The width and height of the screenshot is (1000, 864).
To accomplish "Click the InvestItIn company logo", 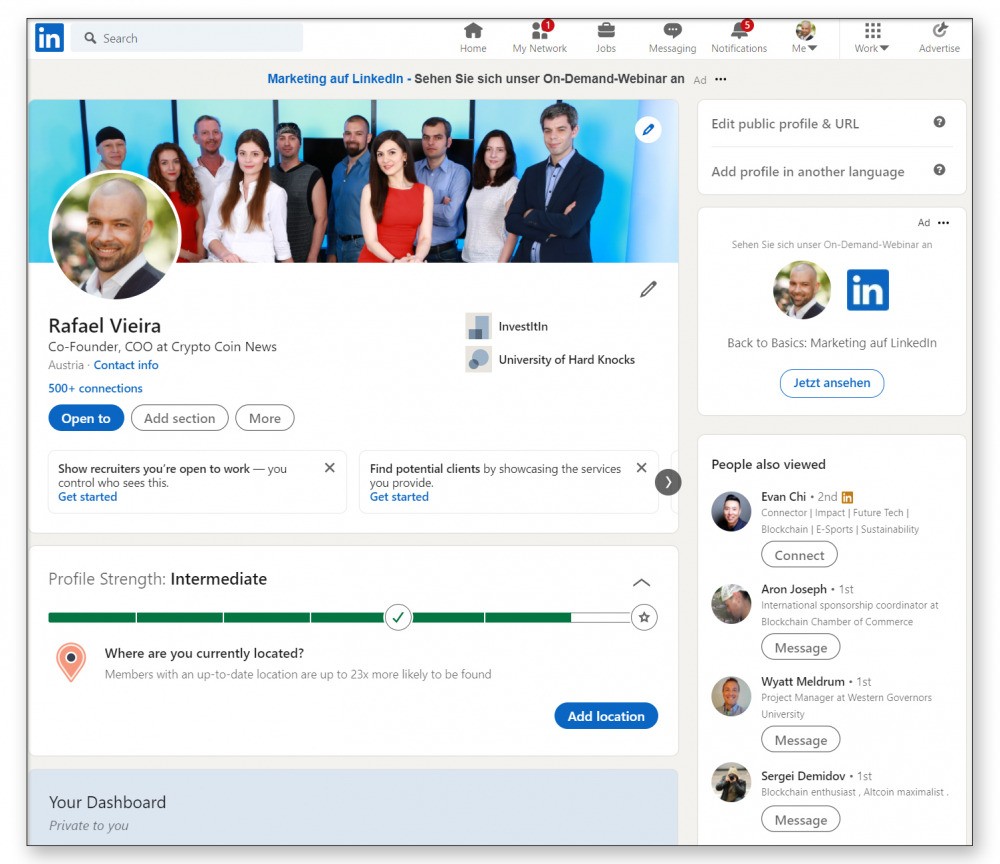I will click(478, 326).
